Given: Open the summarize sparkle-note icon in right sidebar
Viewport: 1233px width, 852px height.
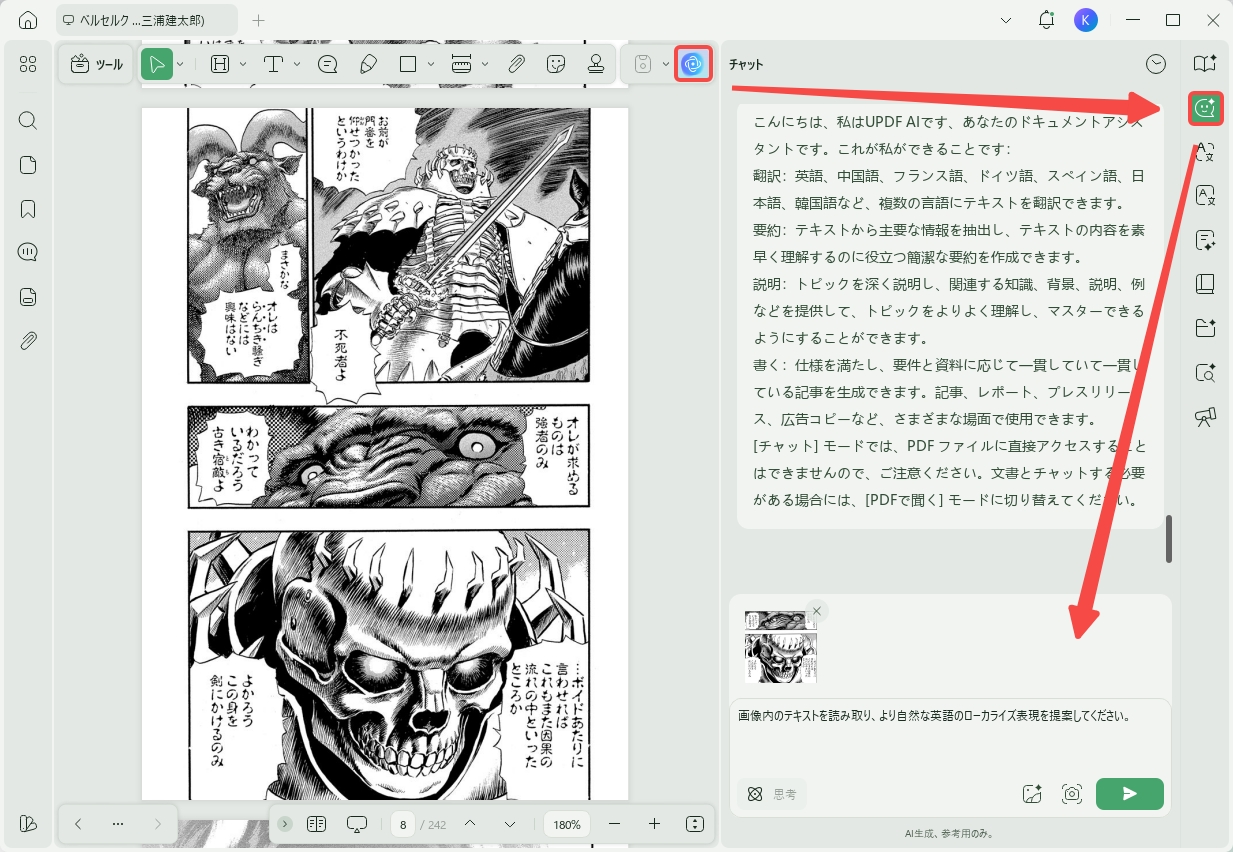Looking at the screenshot, I should click(x=1205, y=240).
